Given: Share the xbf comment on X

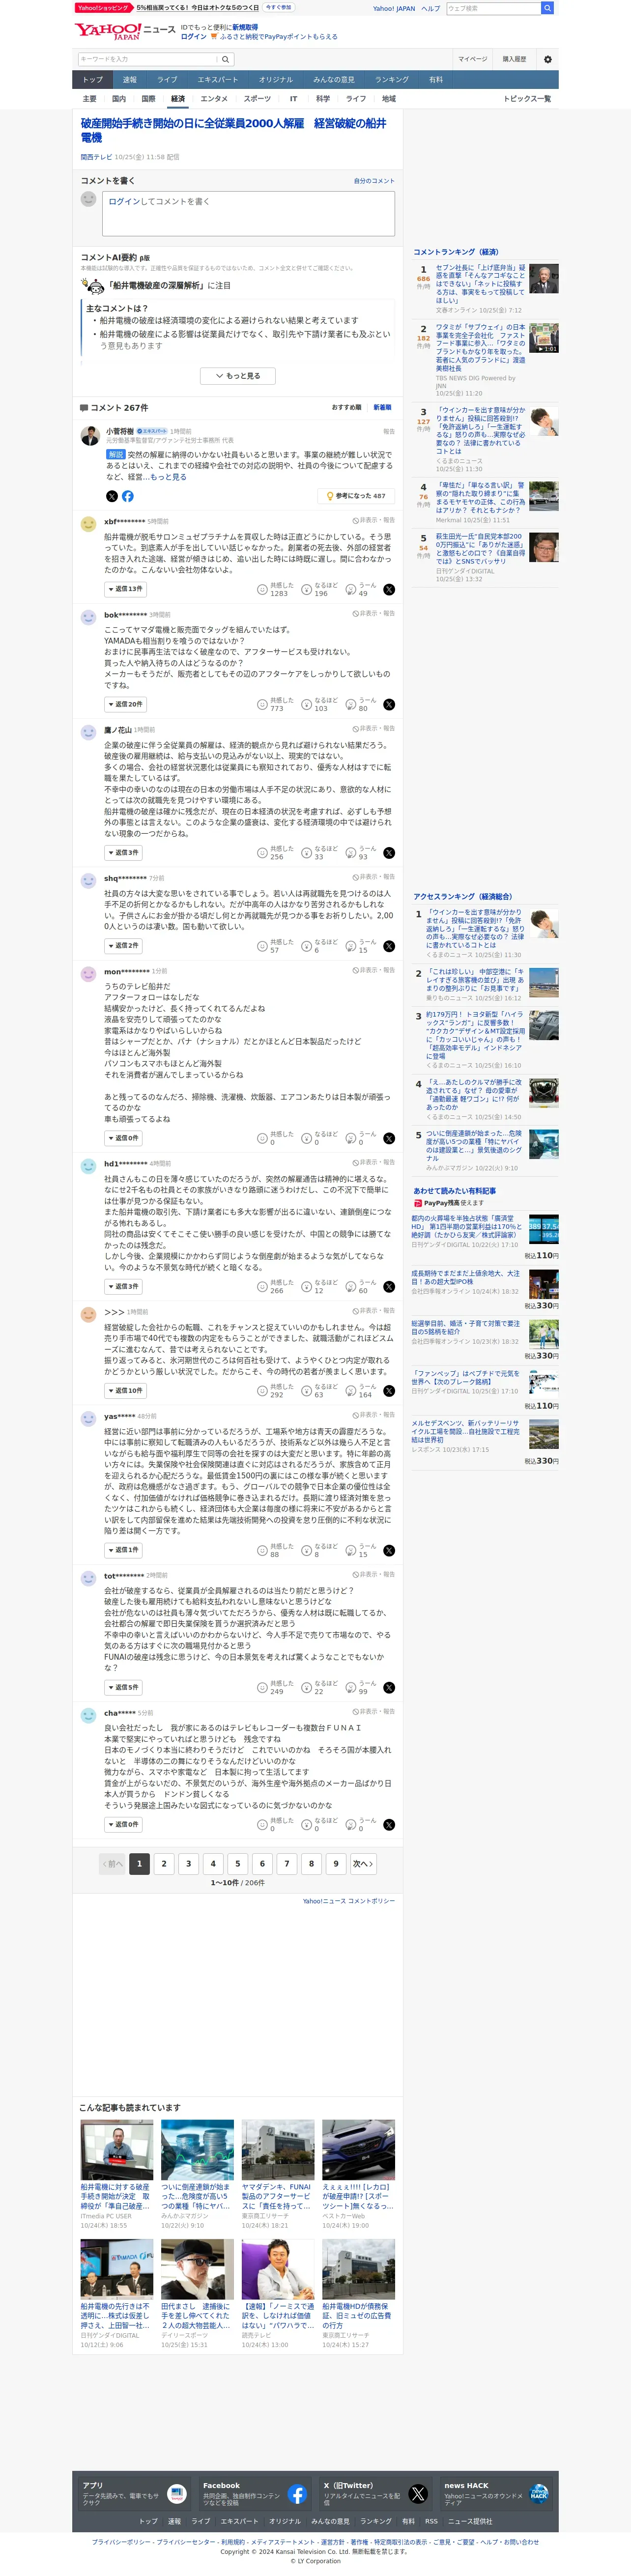Looking at the screenshot, I should point(389,590).
